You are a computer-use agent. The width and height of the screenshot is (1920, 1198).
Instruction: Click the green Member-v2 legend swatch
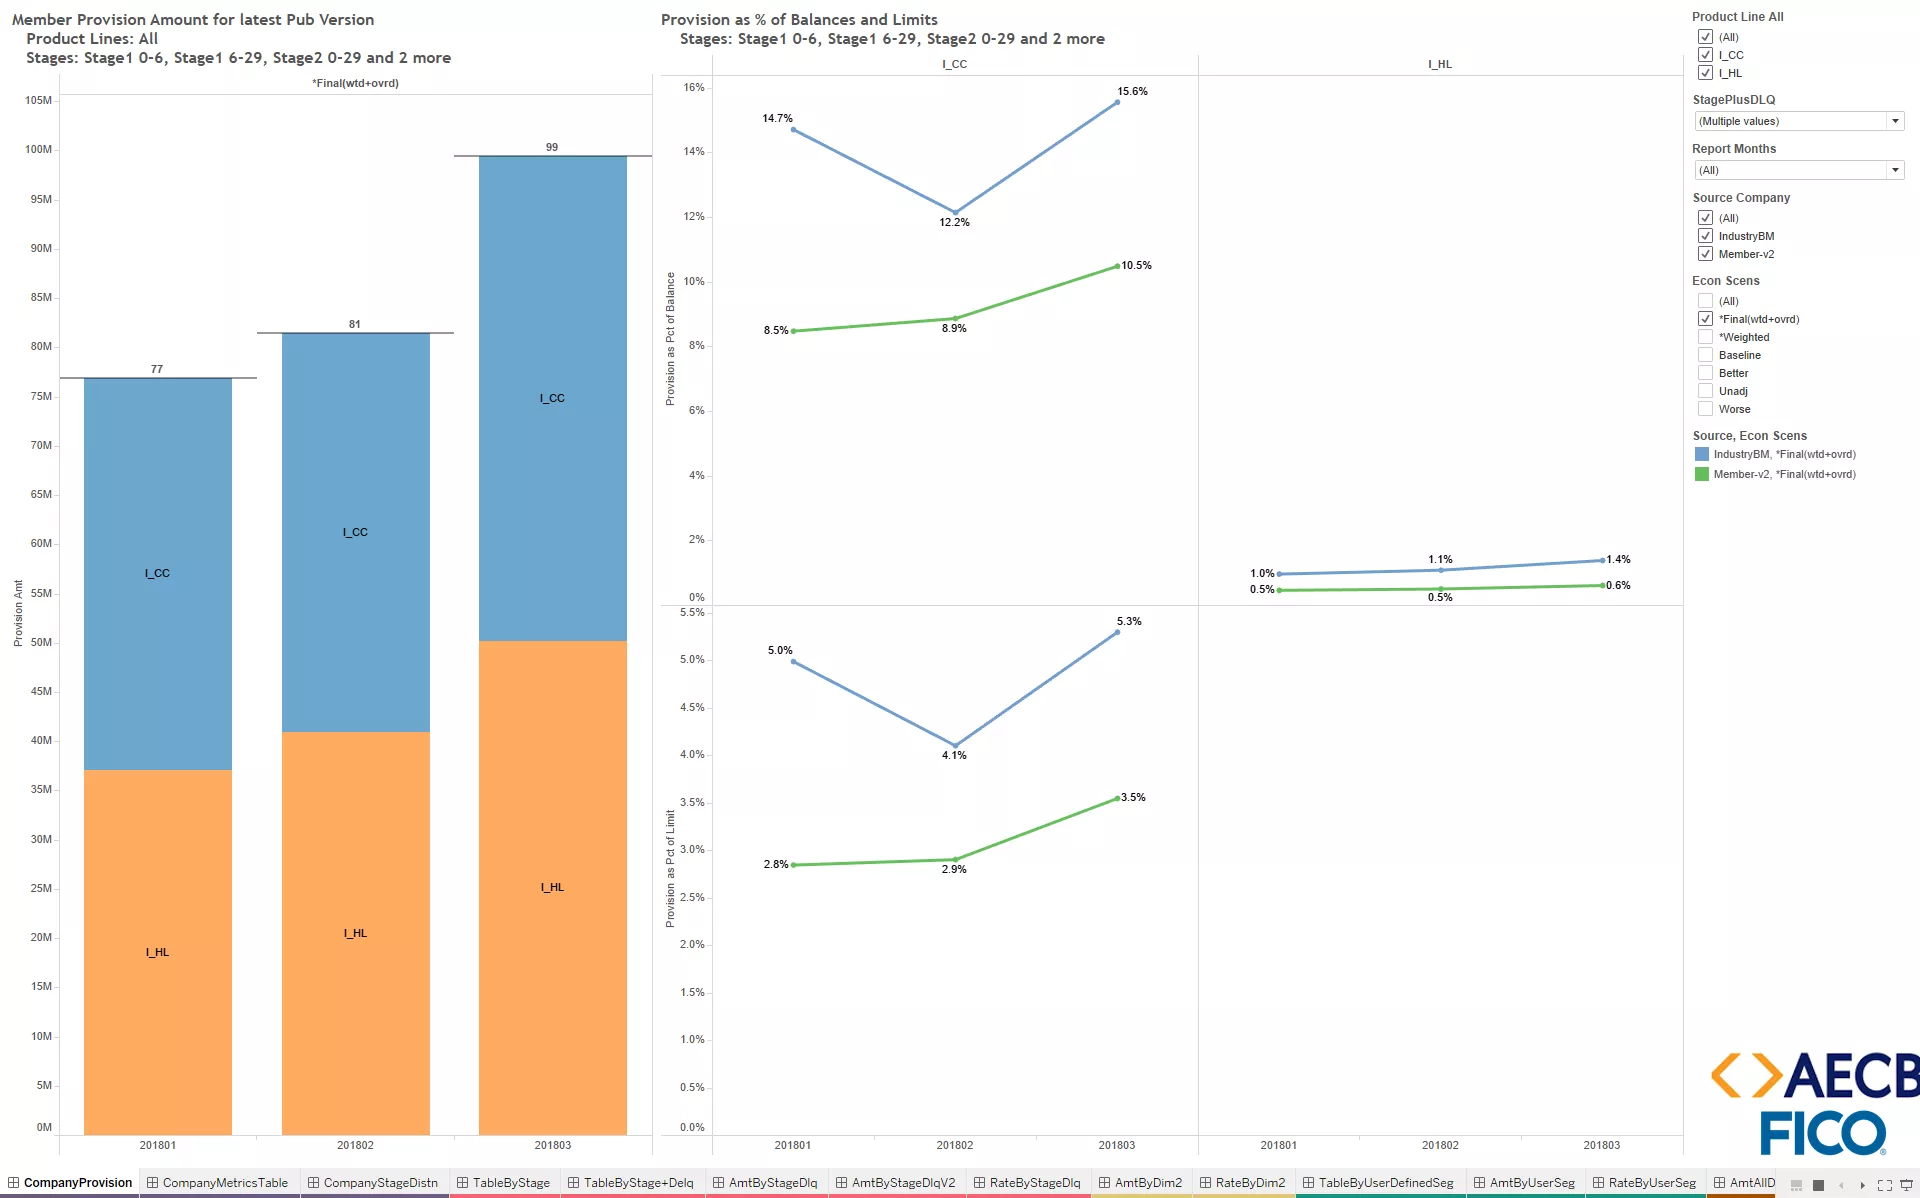point(1702,474)
